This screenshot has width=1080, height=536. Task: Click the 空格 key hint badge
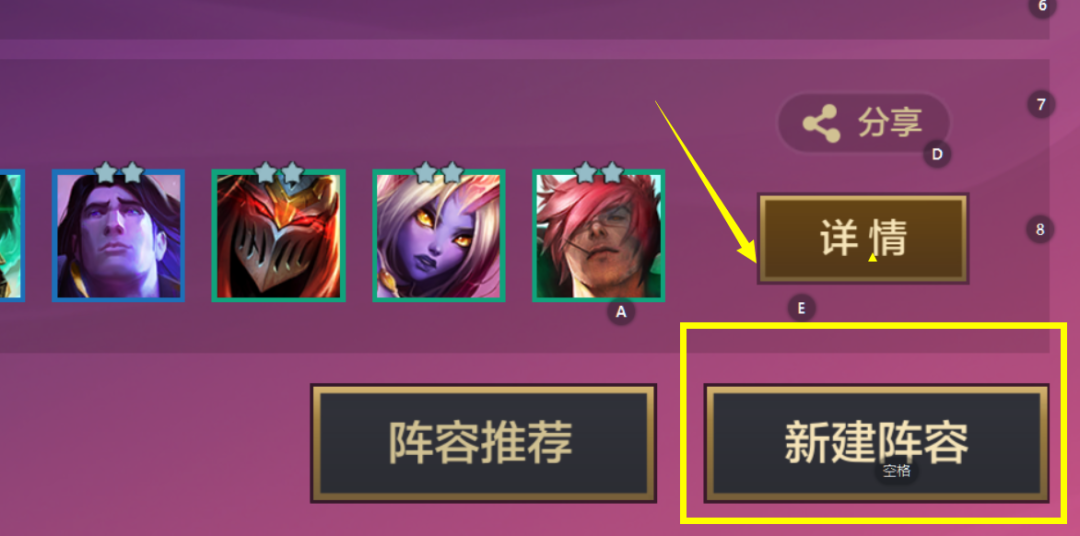click(x=897, y=471)
